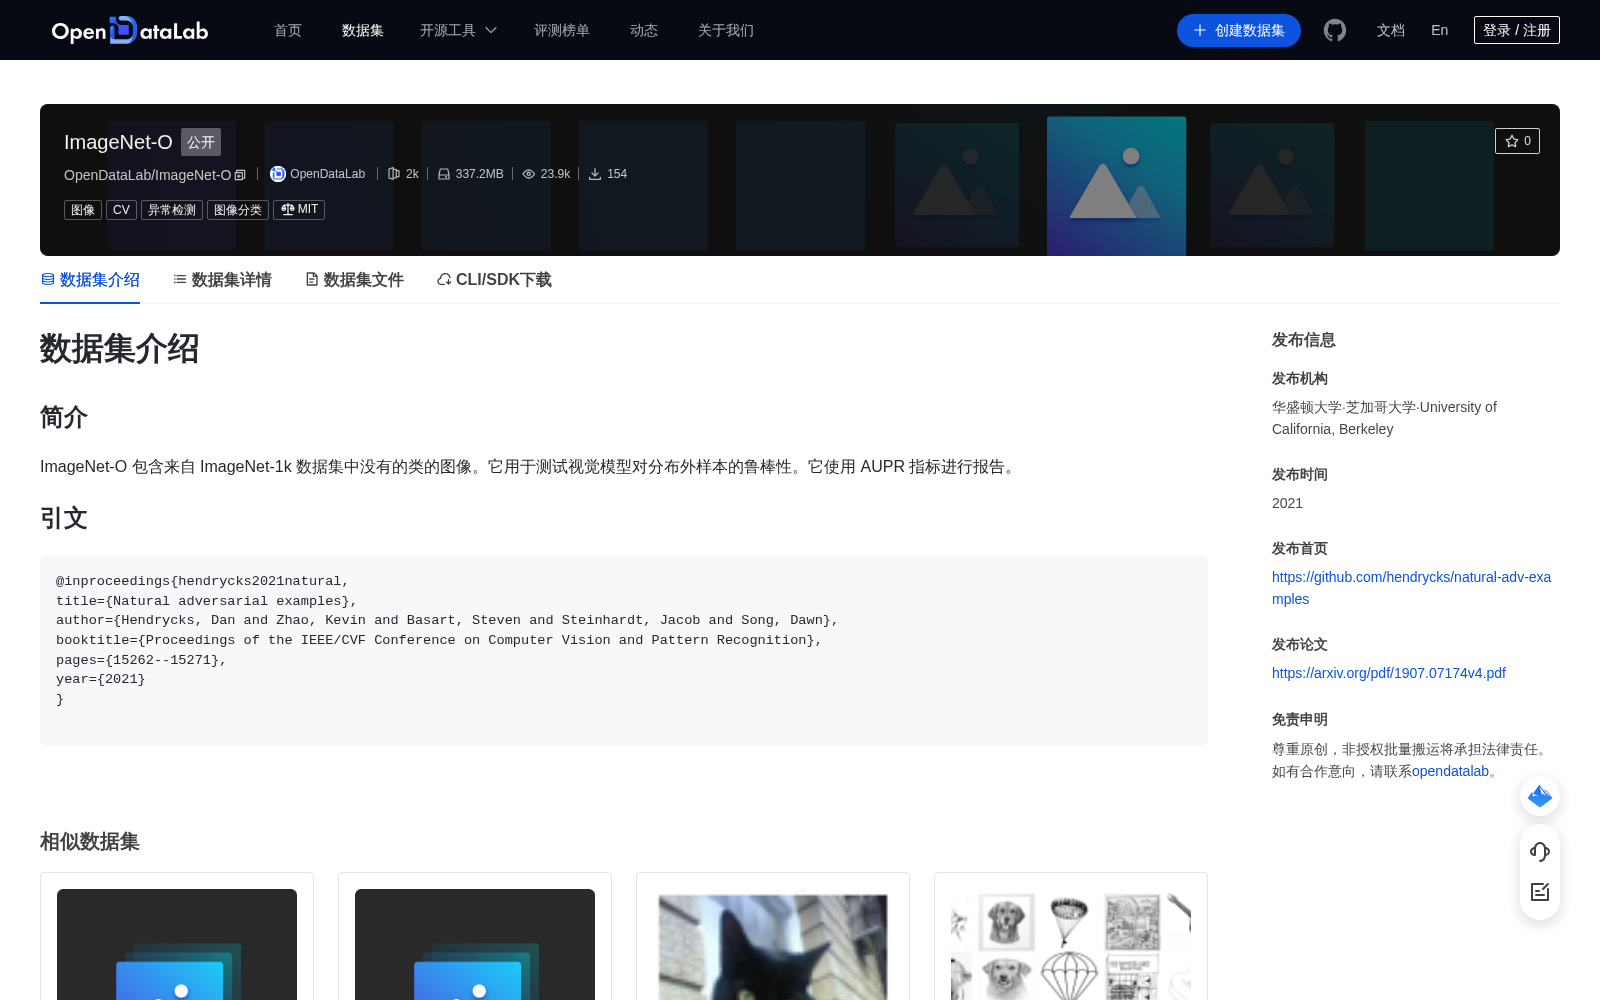The width and height of the screenshot is (1600, 1000).
Task: Open the second similar dataset card thumbnail
Action: 475,944
